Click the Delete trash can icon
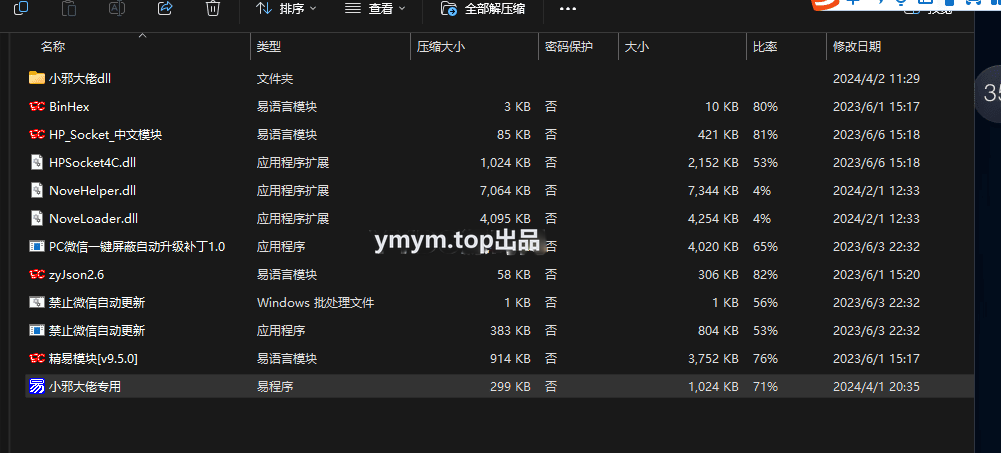The height and width of the screenshot is (453, 1001). [x=213, y=8]
